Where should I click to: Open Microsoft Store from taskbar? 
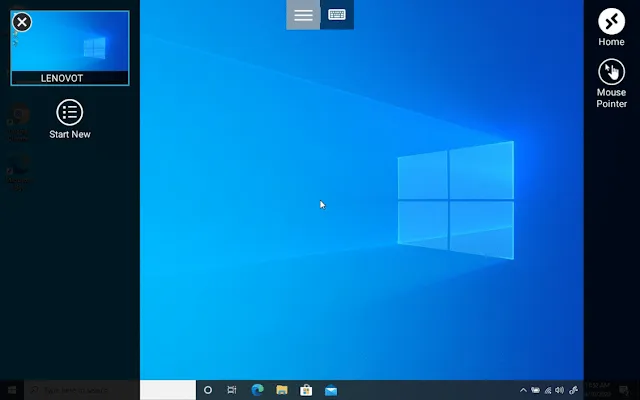point(306,390)
